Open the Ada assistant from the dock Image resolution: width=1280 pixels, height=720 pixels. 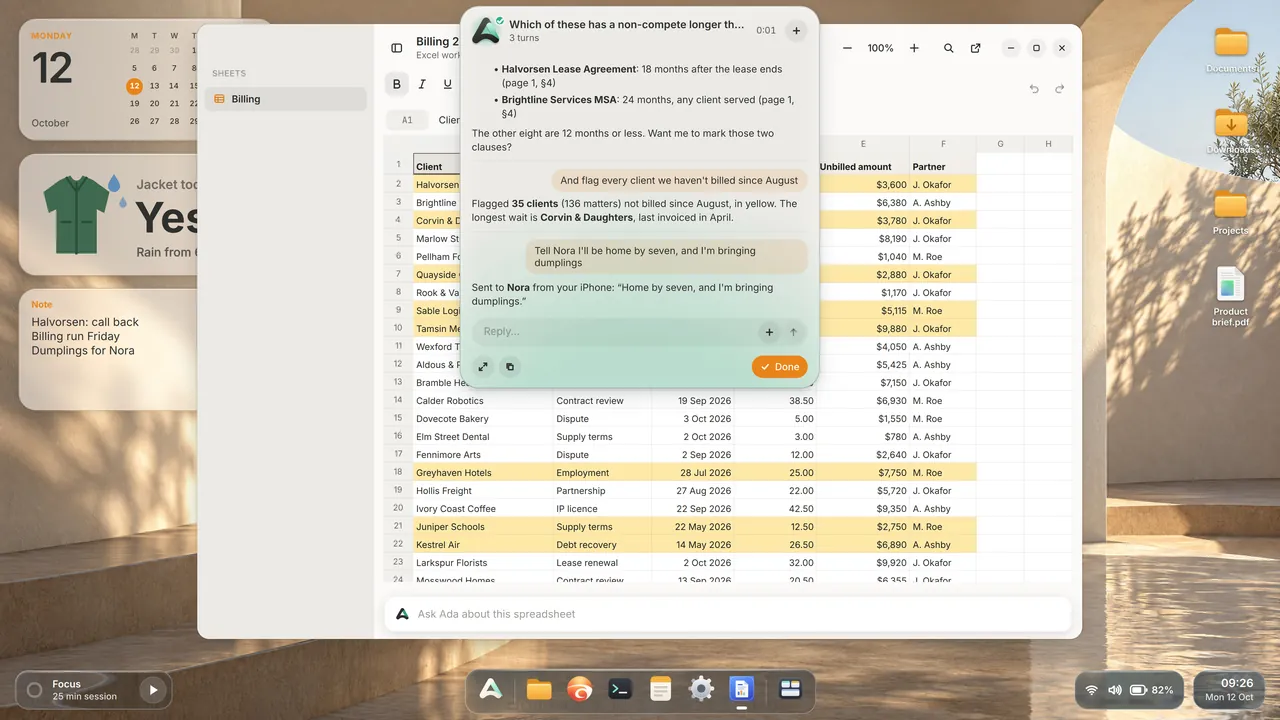(x=490, y=689)
